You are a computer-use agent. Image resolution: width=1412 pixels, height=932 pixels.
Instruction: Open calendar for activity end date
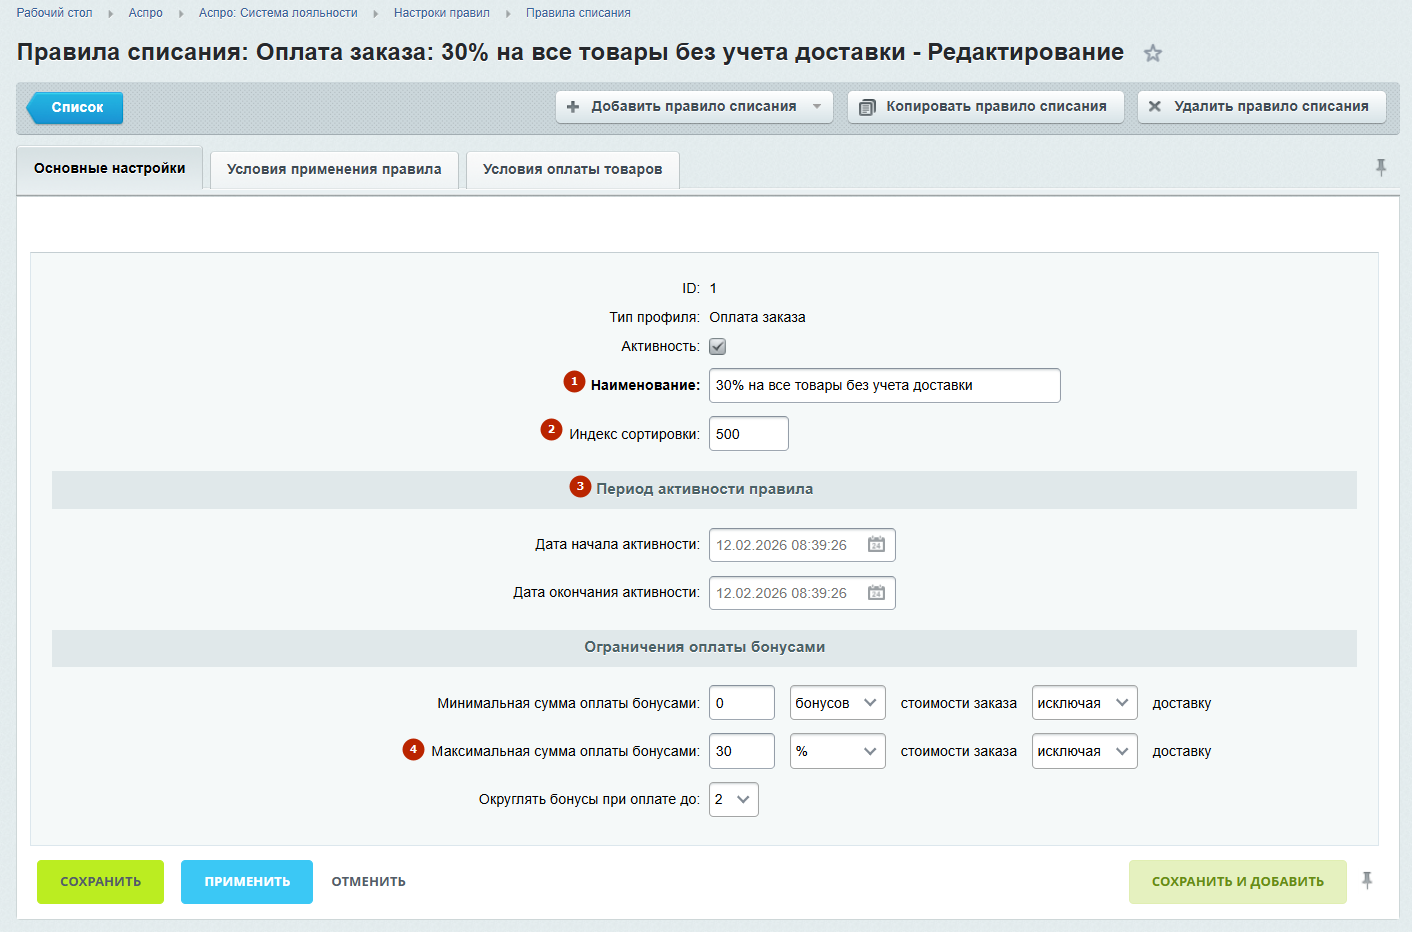tap(876, 593)
